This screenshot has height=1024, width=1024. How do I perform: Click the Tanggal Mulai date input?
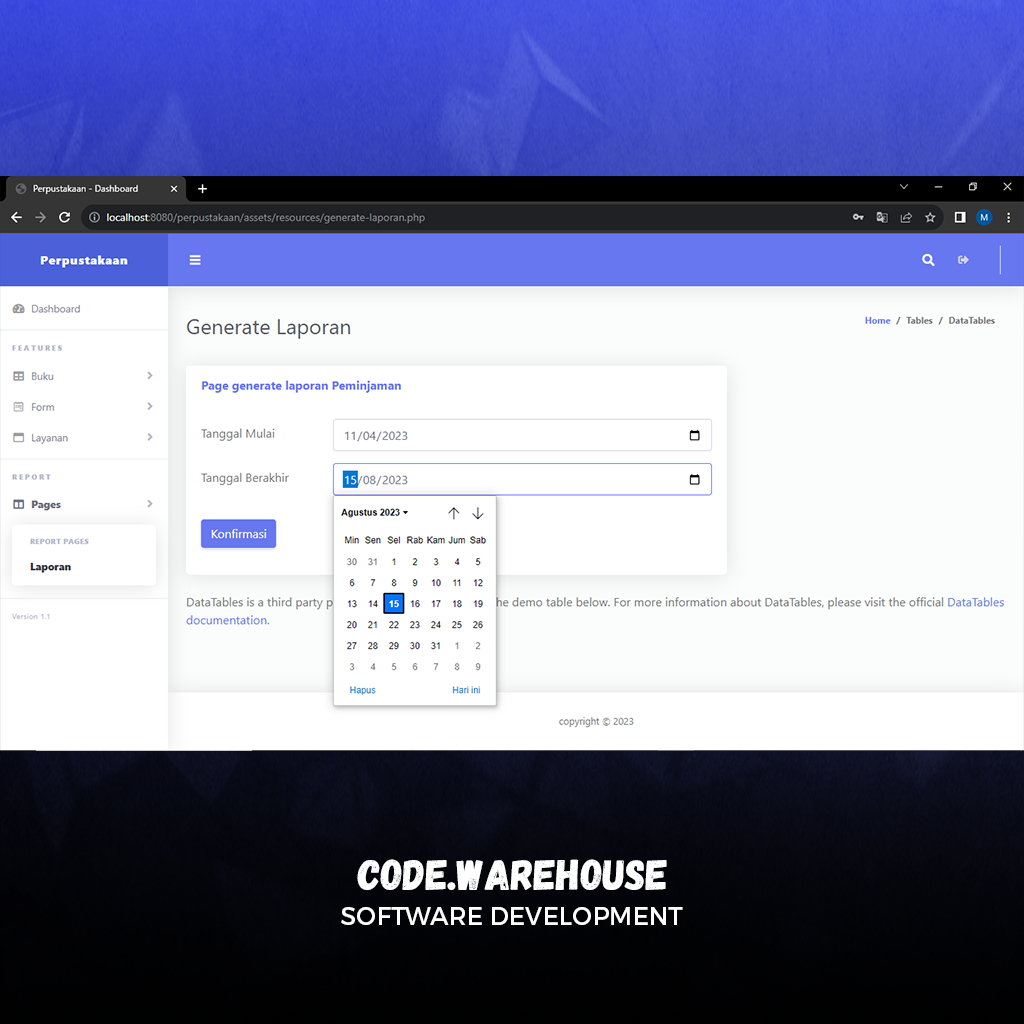click(x=522, y=436)
